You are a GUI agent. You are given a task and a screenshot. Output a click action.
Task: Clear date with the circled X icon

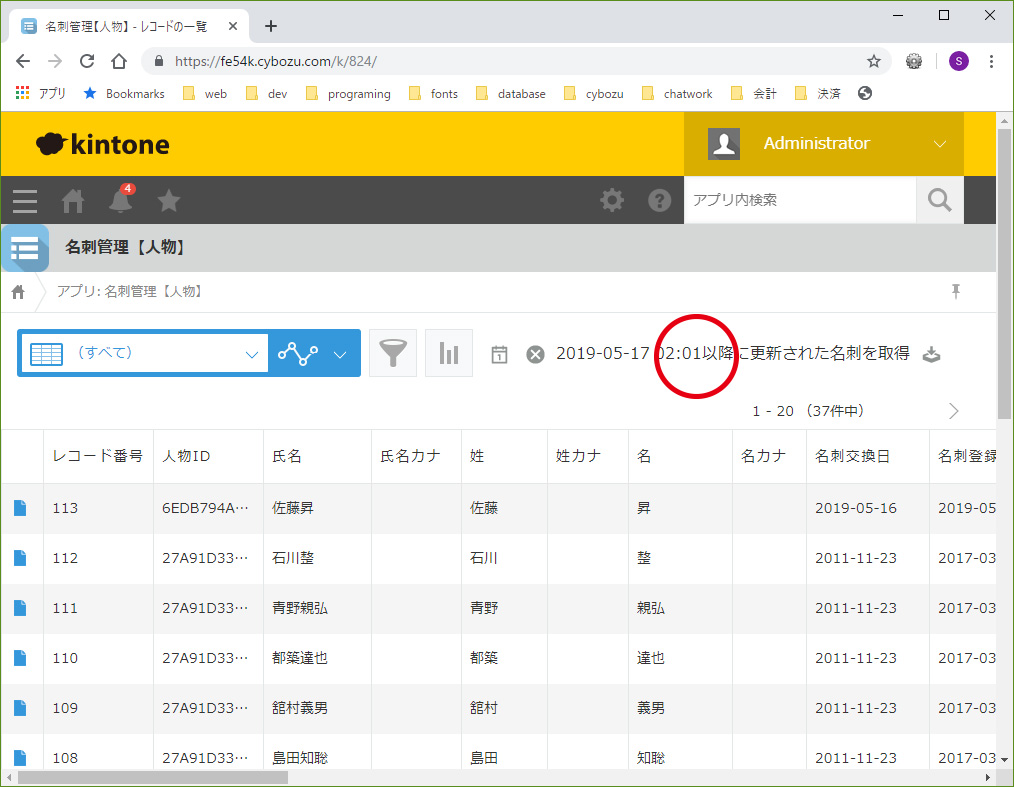(x=535, y=354)
